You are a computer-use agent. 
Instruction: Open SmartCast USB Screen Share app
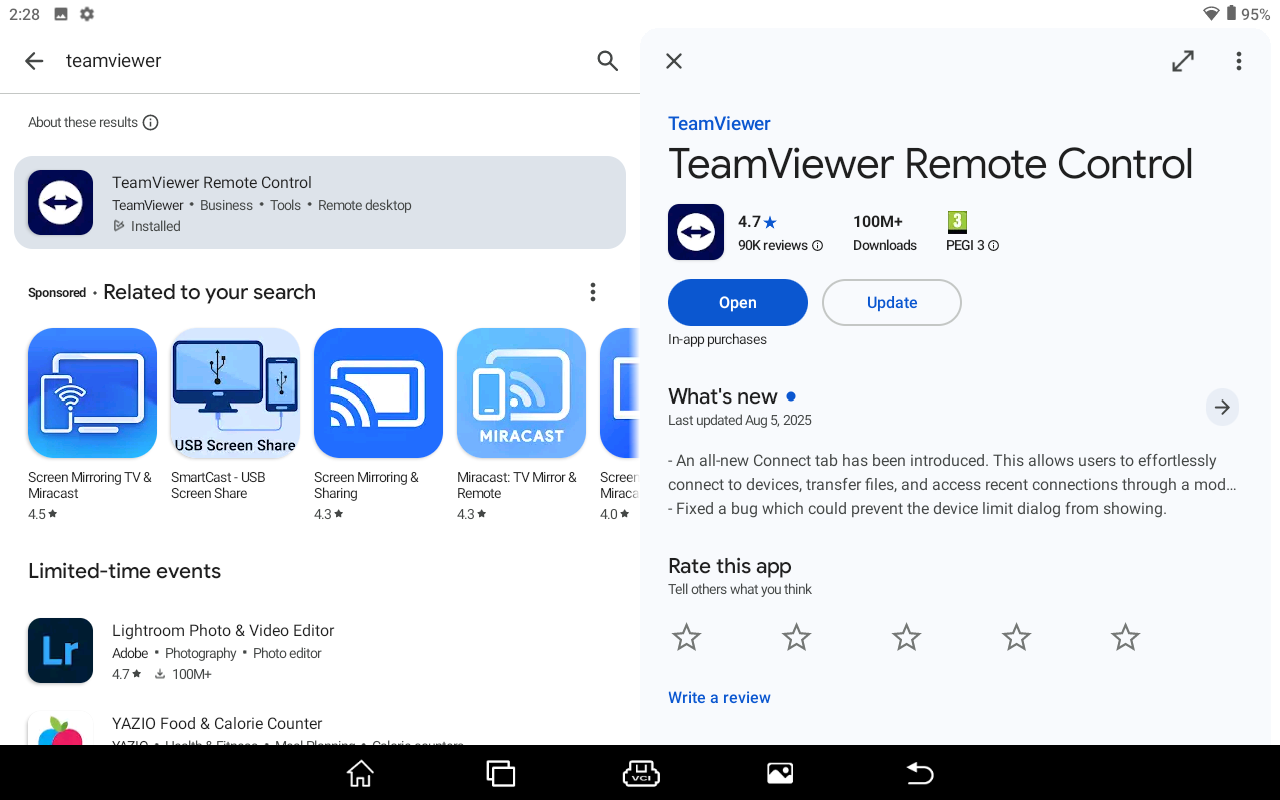click(x=235, y=393)
